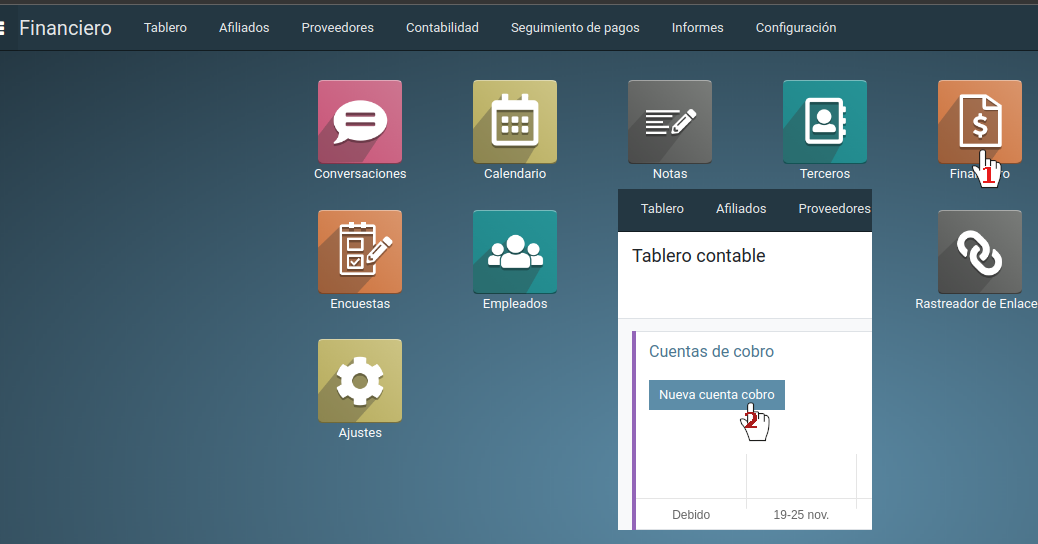Open the Conversaciones app icon

(360, 122)
